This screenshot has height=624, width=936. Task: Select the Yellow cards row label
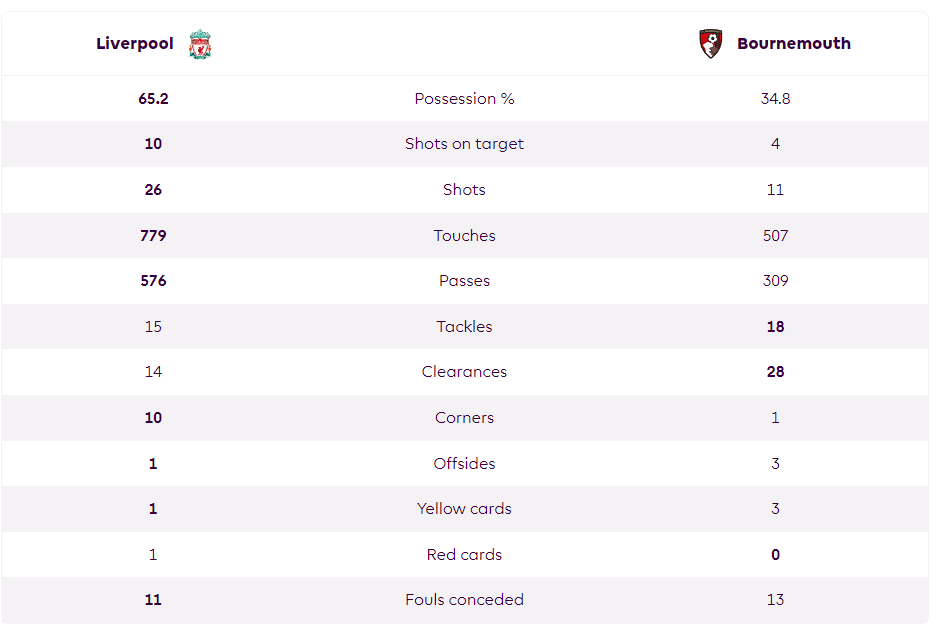pos(464,509)
